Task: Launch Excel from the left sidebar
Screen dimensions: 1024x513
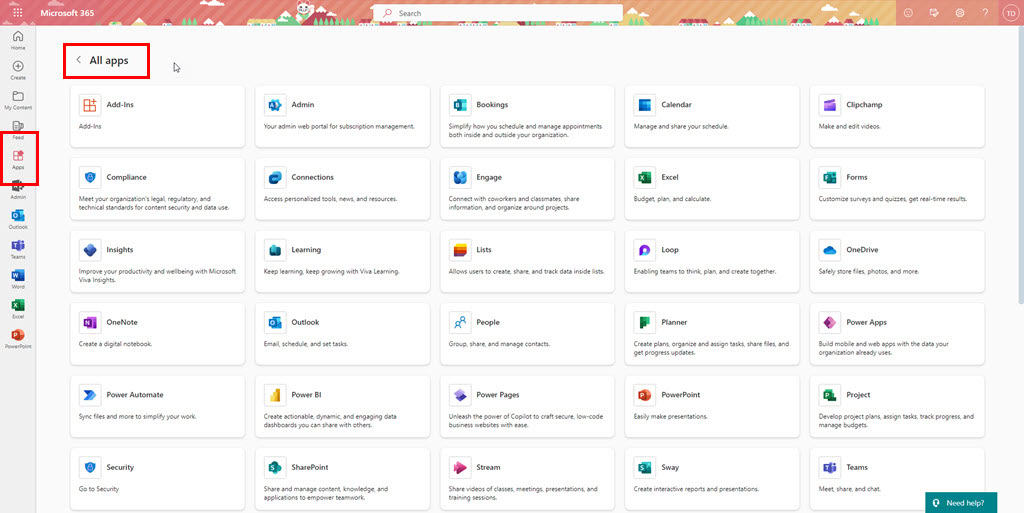Action: pos(18,309)
